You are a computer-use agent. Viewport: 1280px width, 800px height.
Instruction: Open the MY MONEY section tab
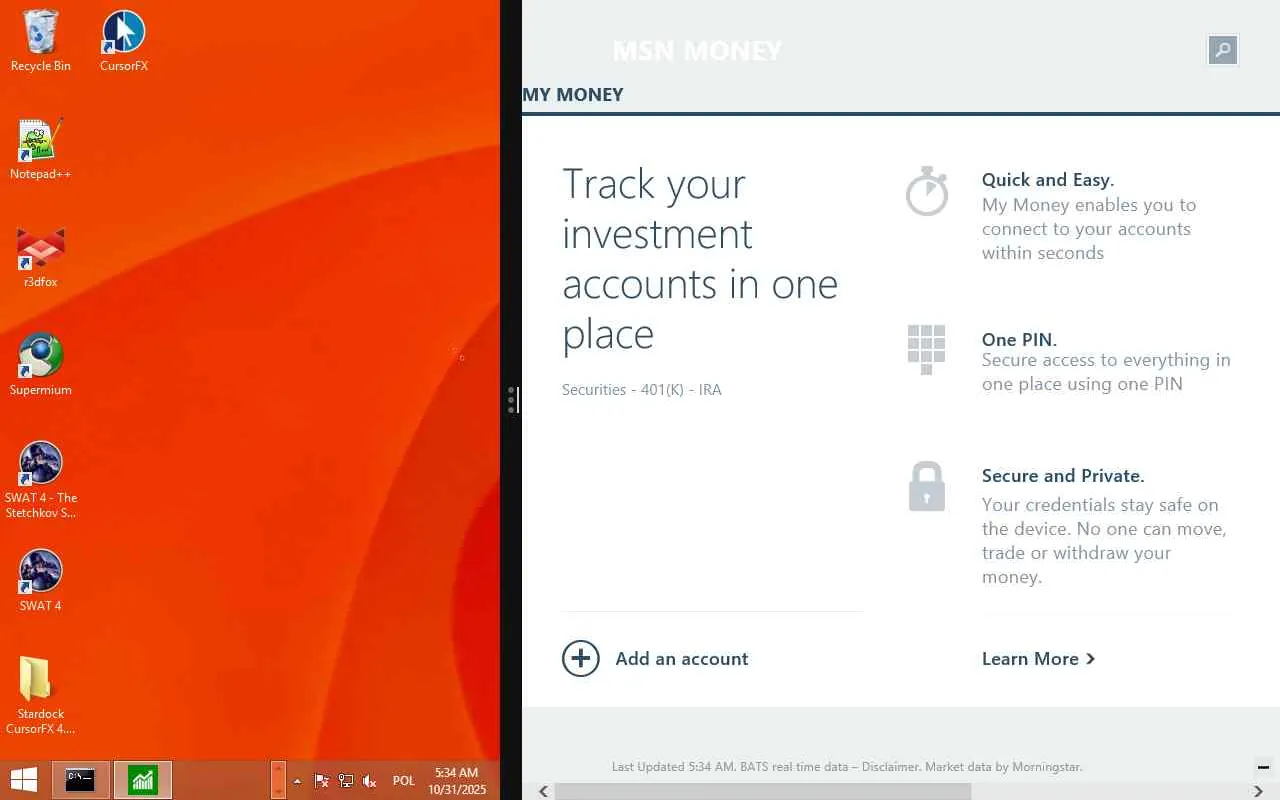pos(573,95)
